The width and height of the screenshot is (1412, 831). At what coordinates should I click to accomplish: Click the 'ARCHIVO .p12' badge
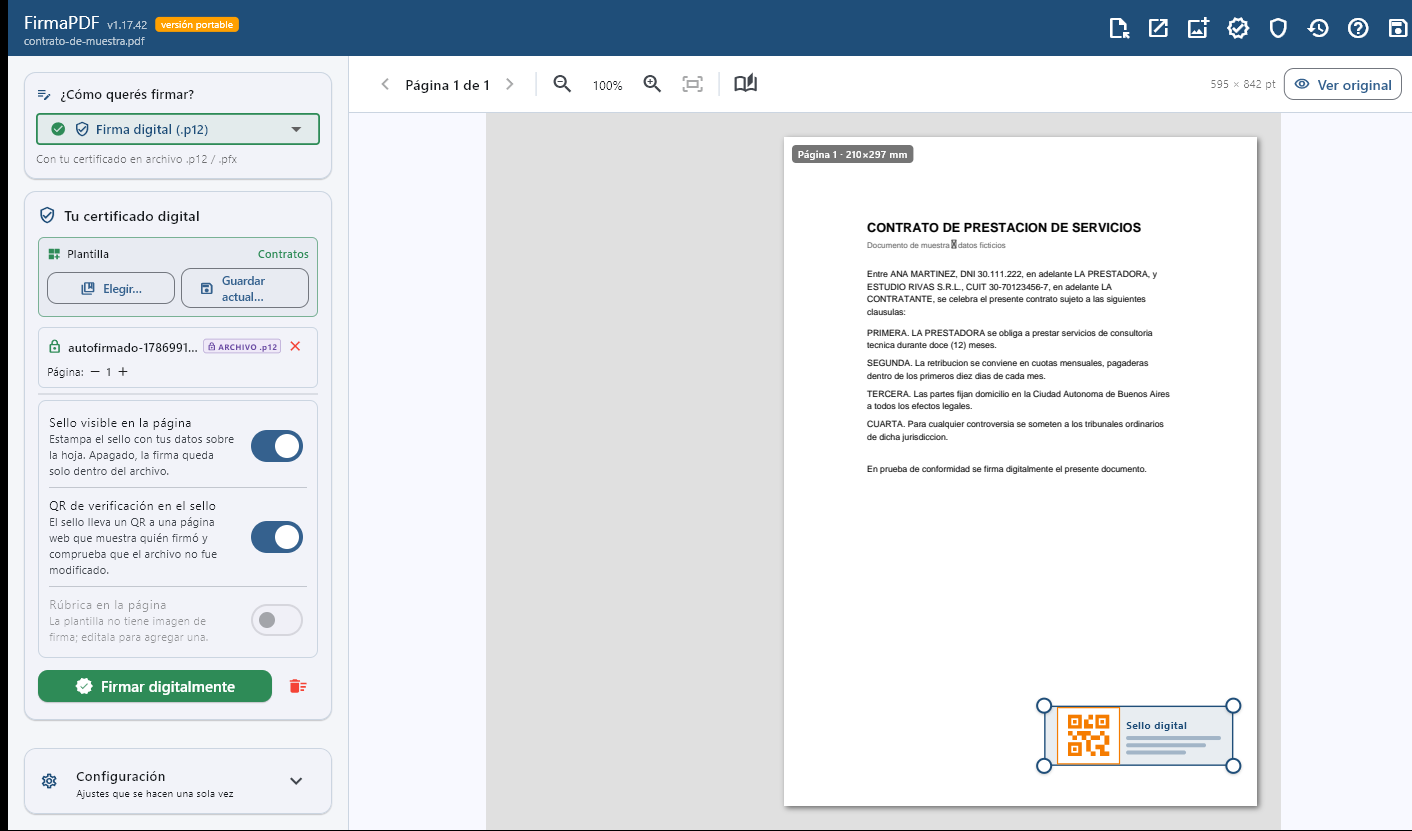tap(241, 347)
